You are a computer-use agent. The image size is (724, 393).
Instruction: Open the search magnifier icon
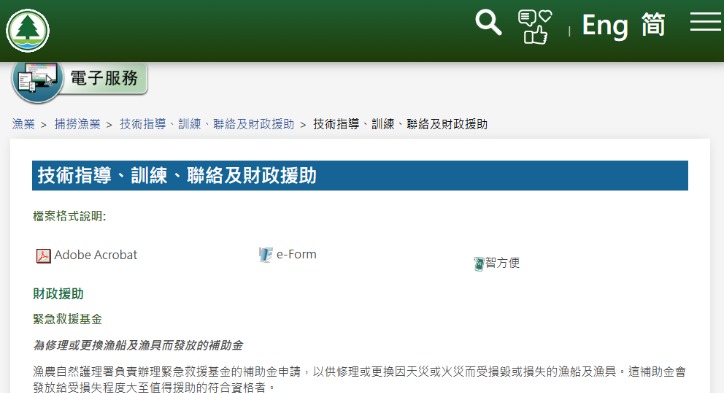coord(488,23)
